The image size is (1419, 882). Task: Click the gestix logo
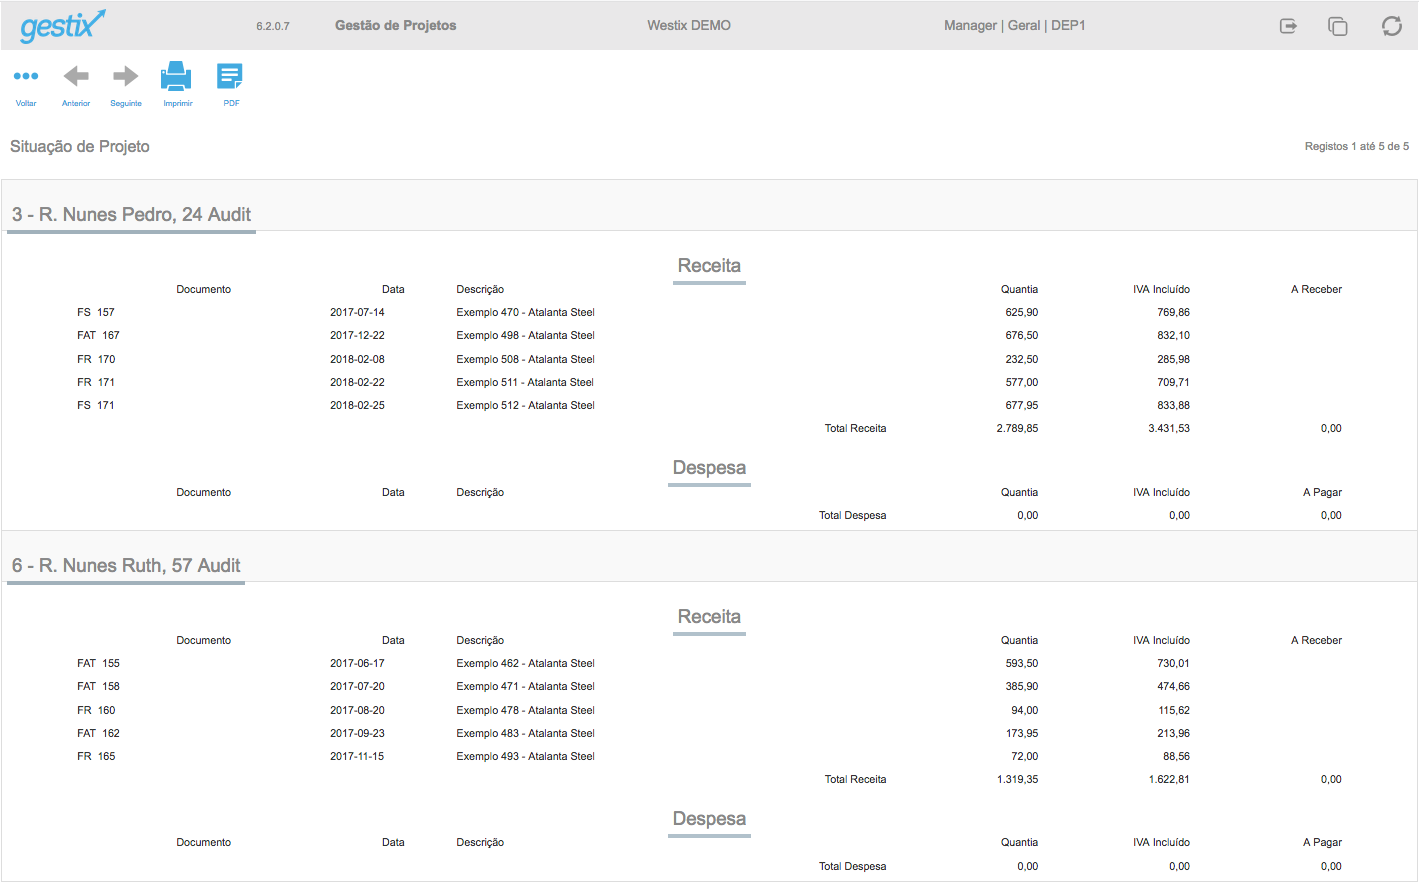tap(62, 25)
